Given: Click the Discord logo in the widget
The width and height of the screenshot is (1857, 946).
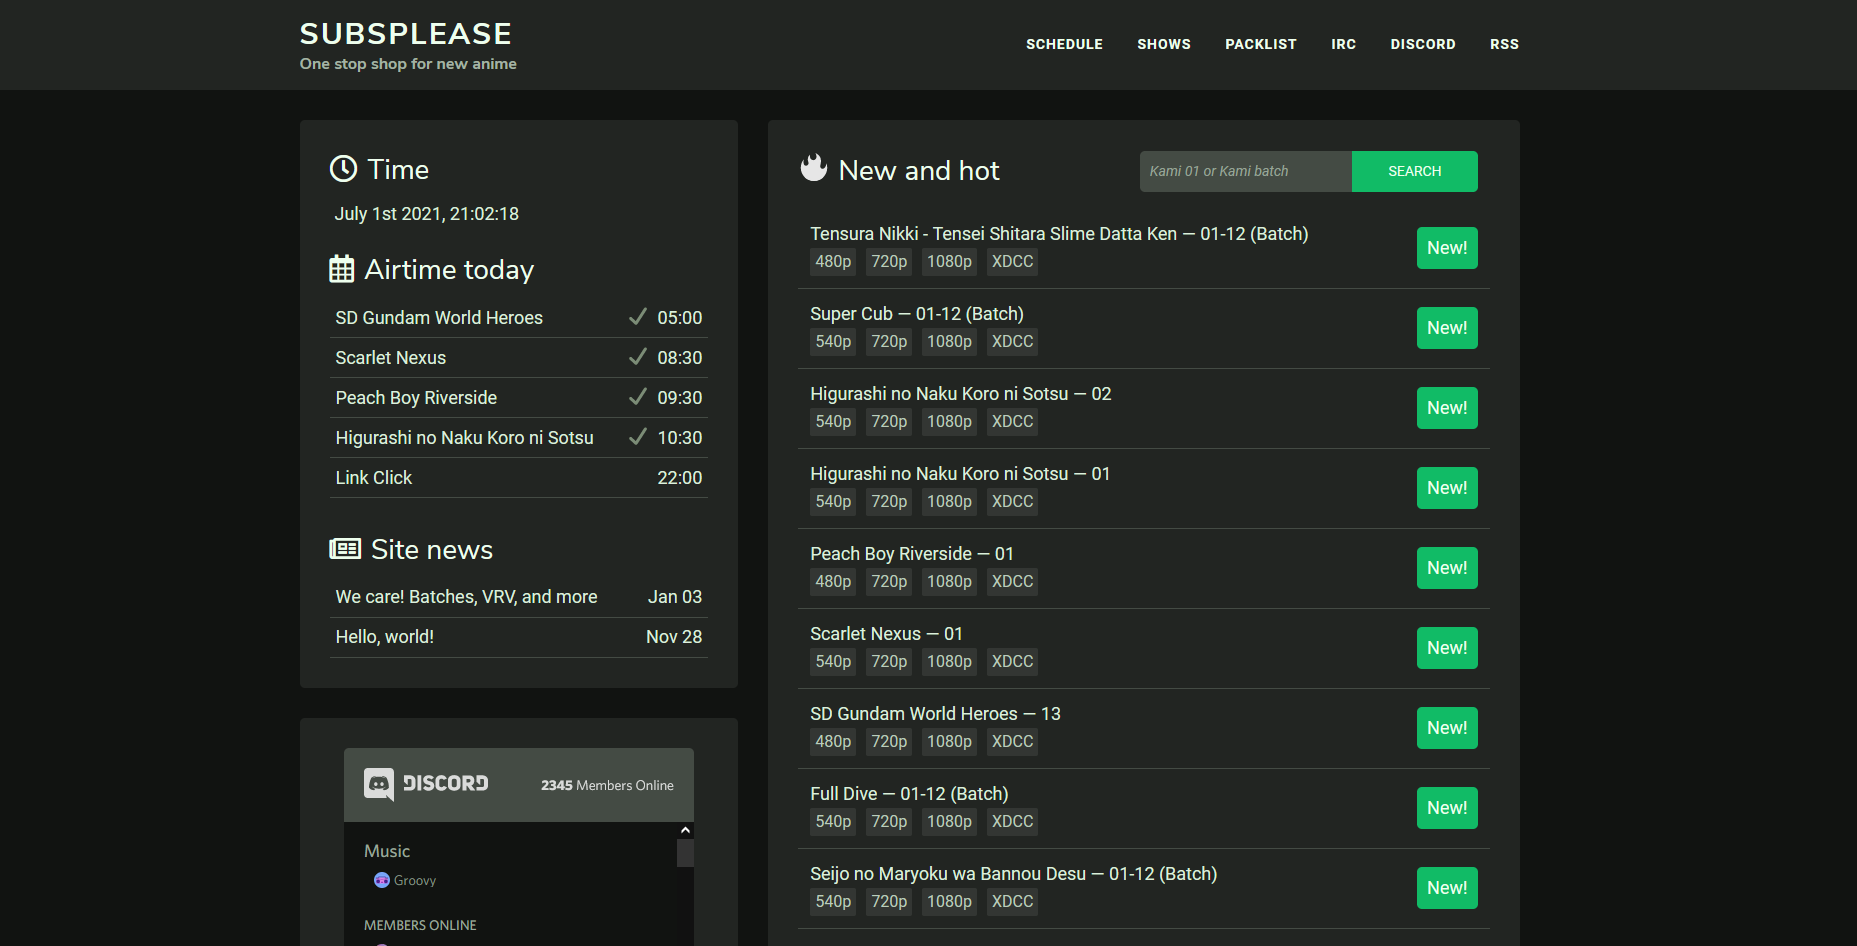Looking at the screenshot, I should (426, 784).
